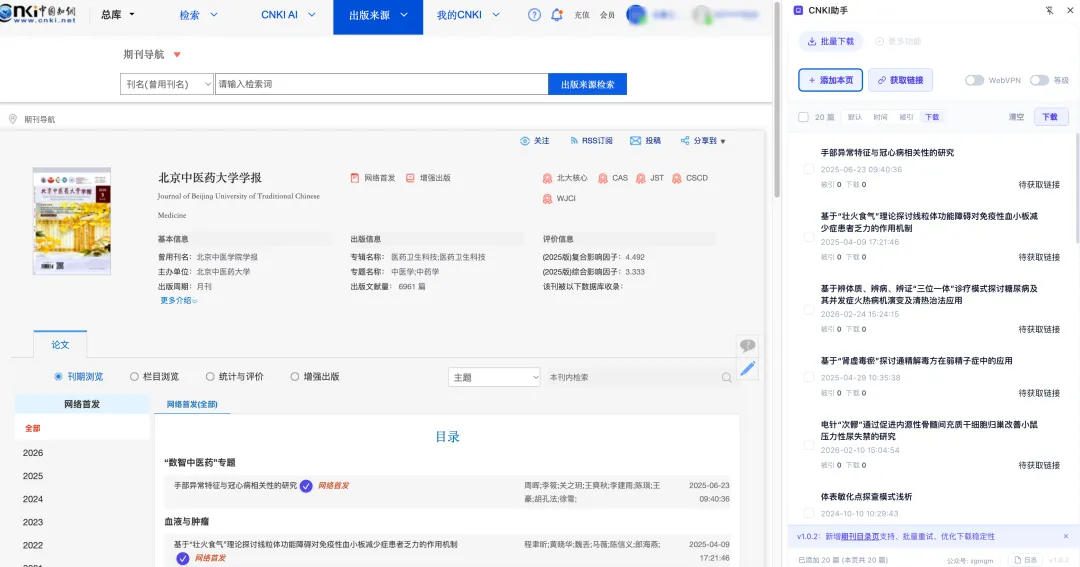Image resolution: width=1080 pixels, height=567 pixels.
Task: Click the 充值 recharge link
Action: pos(582,14)
